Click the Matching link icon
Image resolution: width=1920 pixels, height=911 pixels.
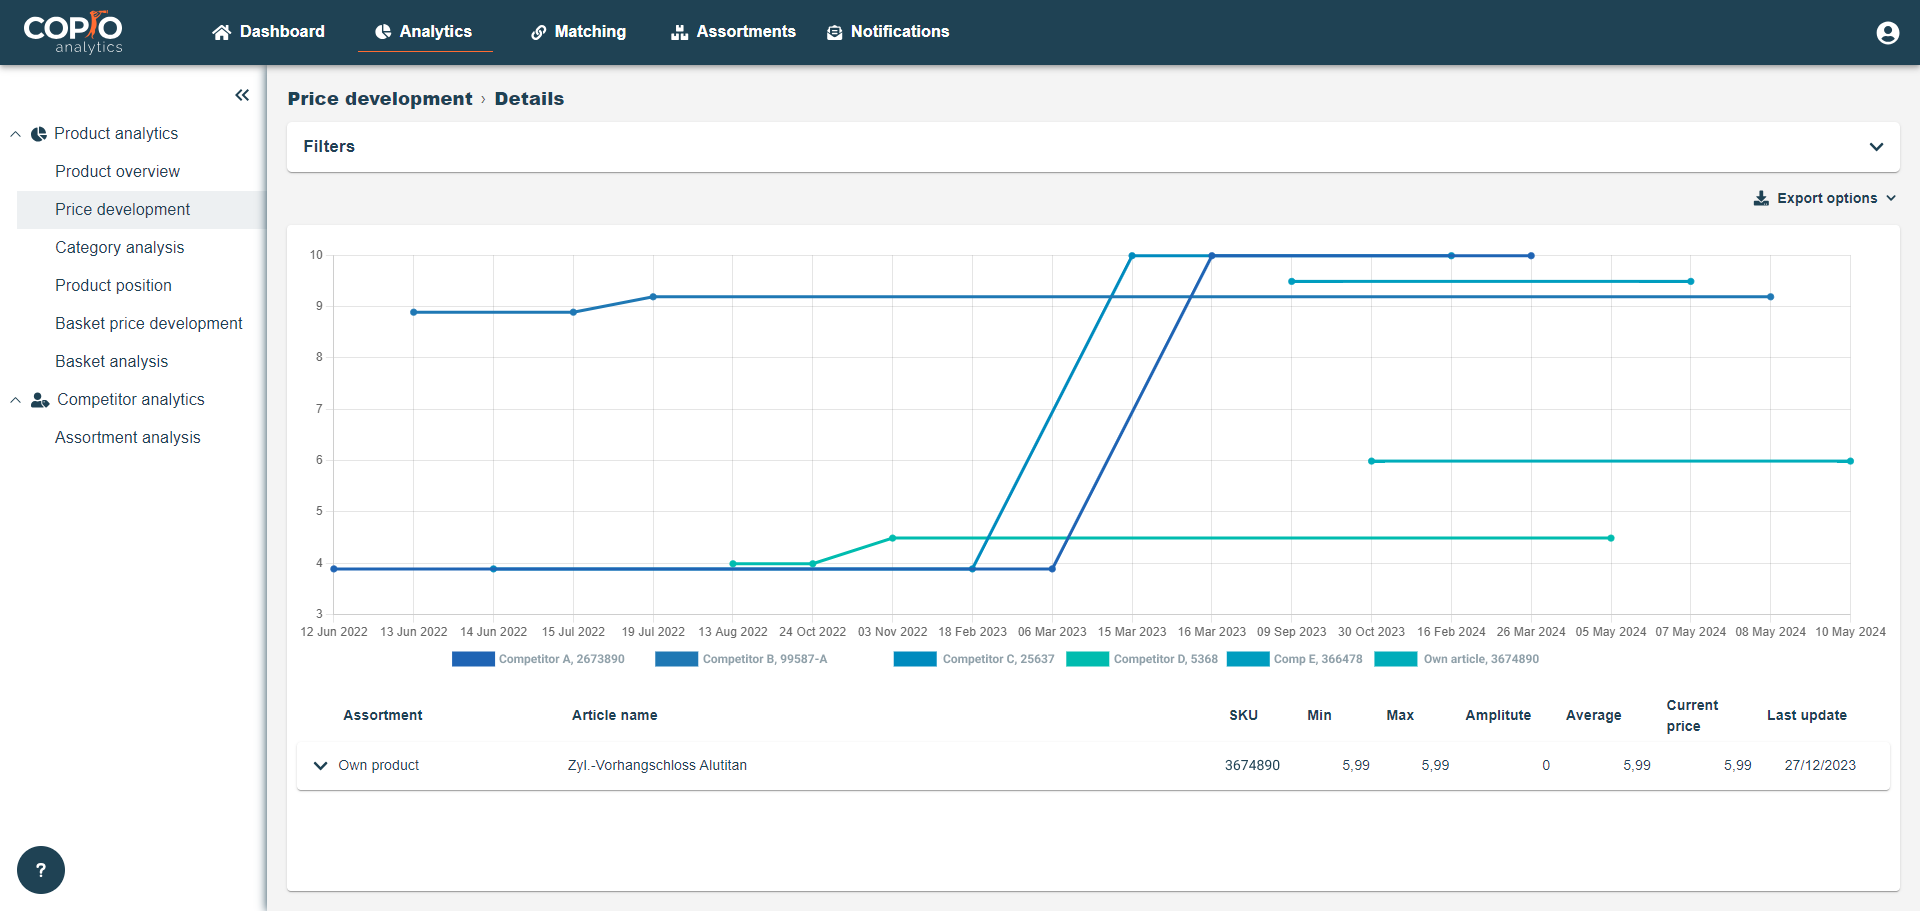click(539, 31)
